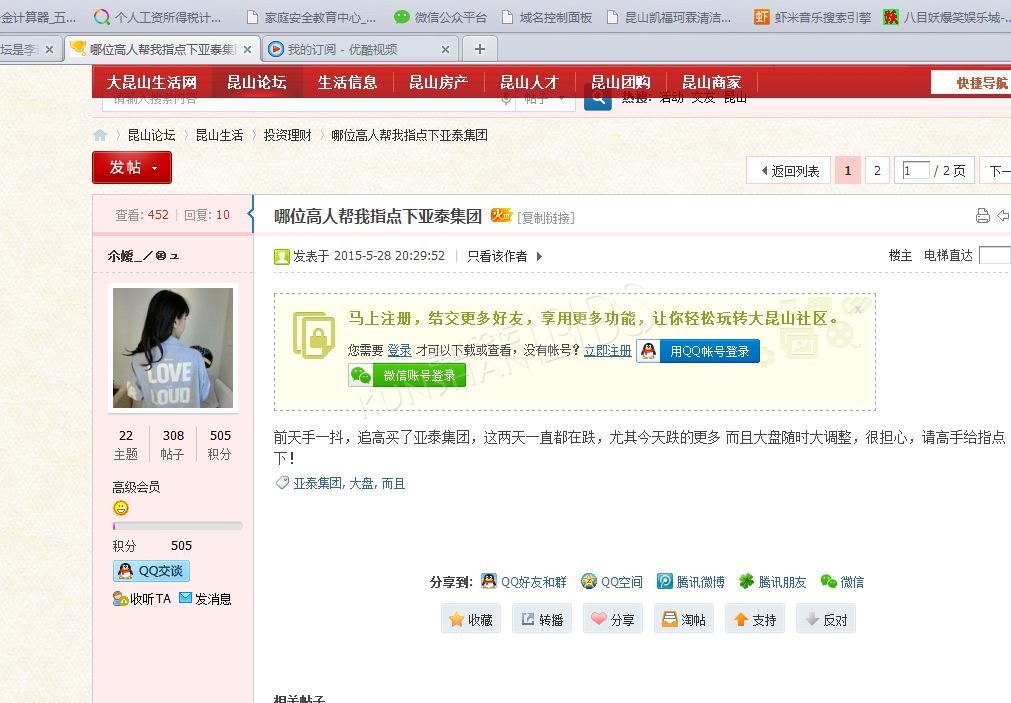Screen dimensions: 1011x703
Task: Open 生活信息 nav menu item
Action: (348, 83)
